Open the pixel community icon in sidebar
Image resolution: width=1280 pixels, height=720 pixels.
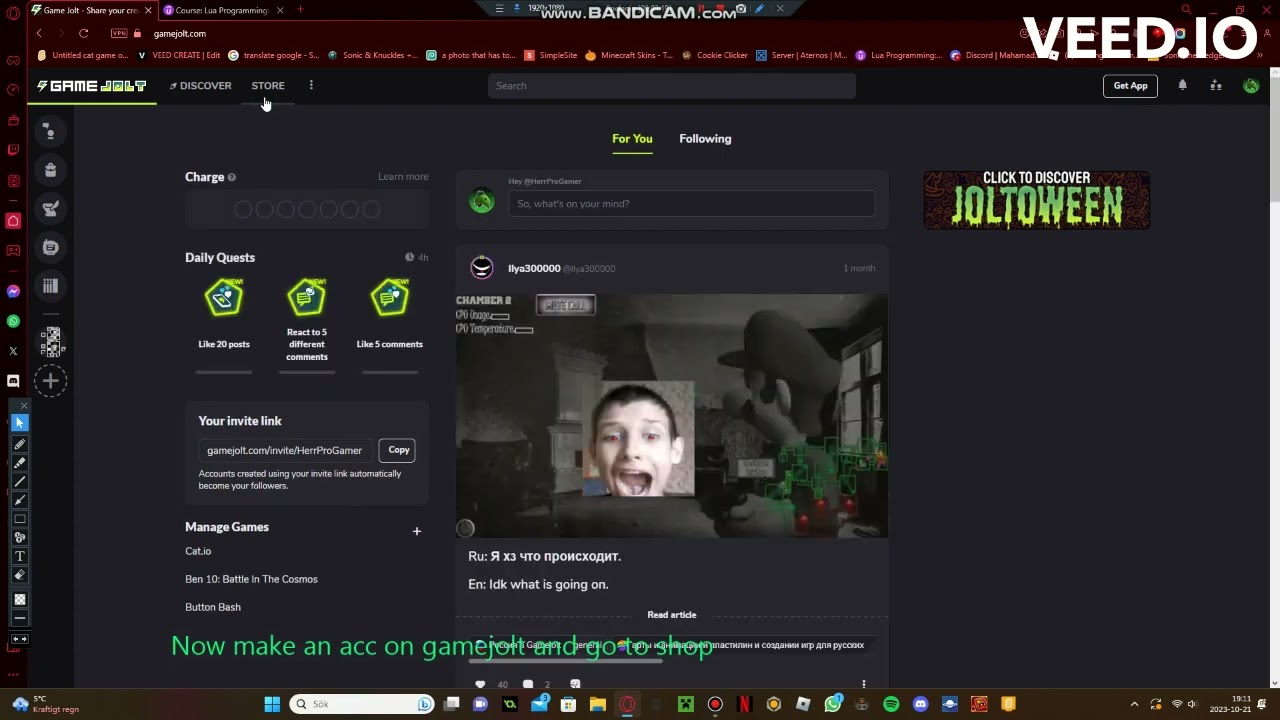click(x=51, y=342)
